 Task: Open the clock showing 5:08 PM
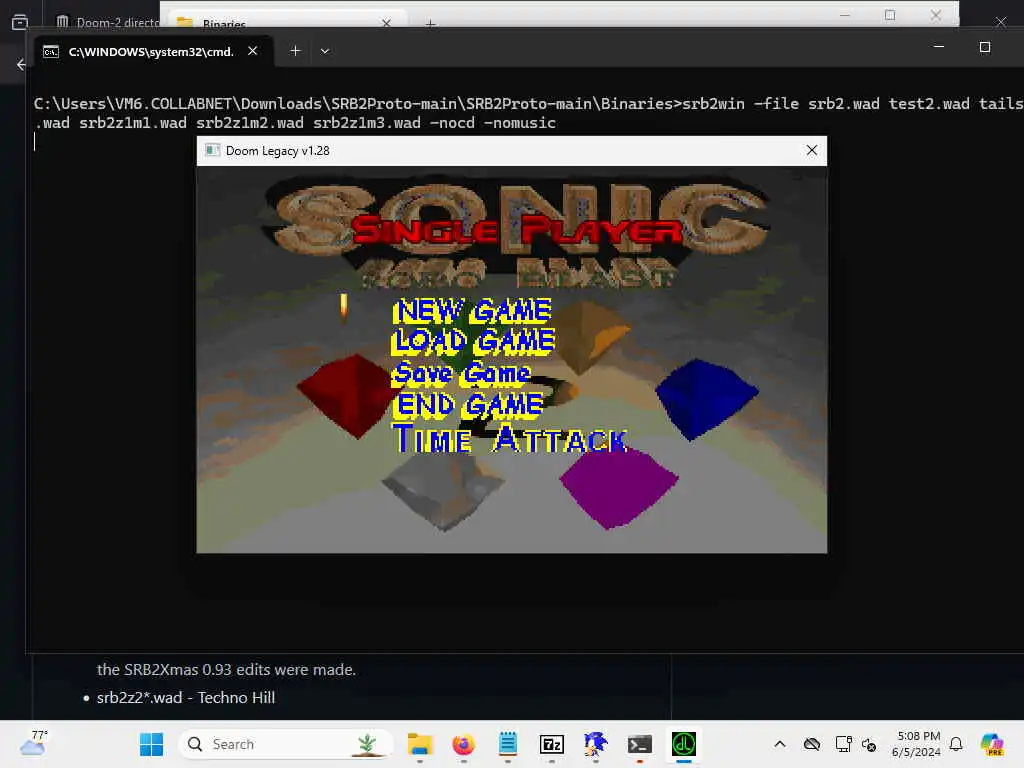(x=917, y=744)
